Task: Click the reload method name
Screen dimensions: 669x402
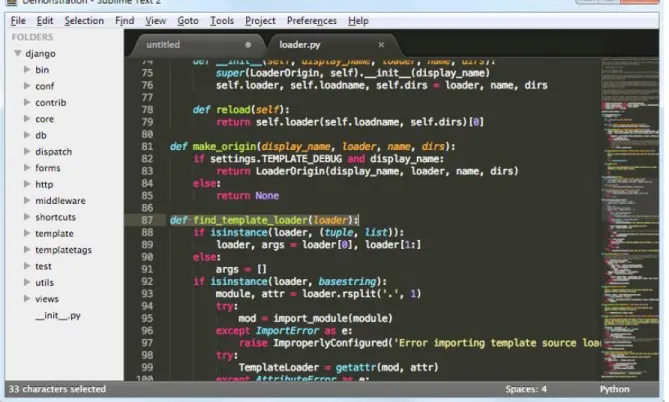Action: [x=233, y=110]
